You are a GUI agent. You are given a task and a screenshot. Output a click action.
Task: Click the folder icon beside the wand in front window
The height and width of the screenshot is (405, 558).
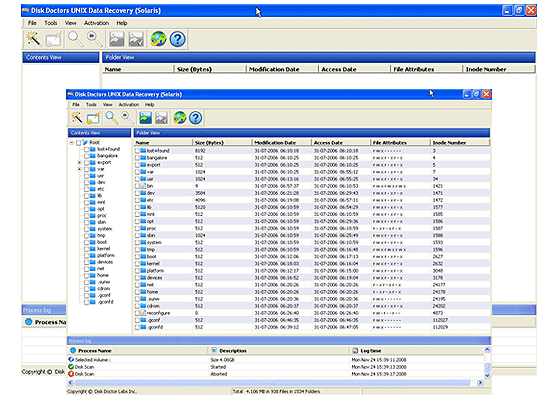93,117
